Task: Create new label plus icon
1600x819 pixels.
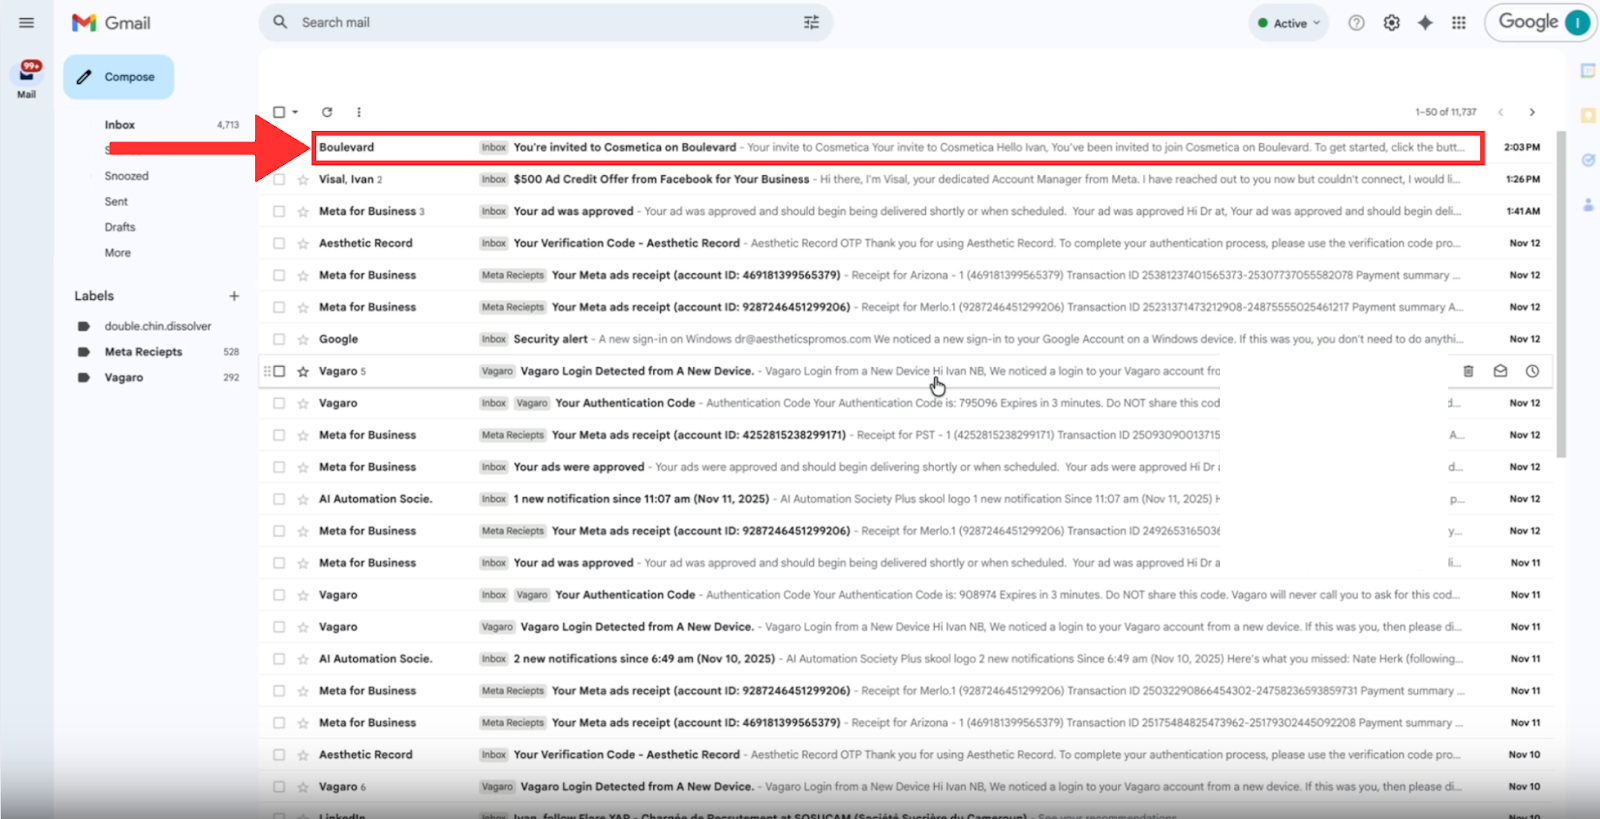Action: [234, 296]
